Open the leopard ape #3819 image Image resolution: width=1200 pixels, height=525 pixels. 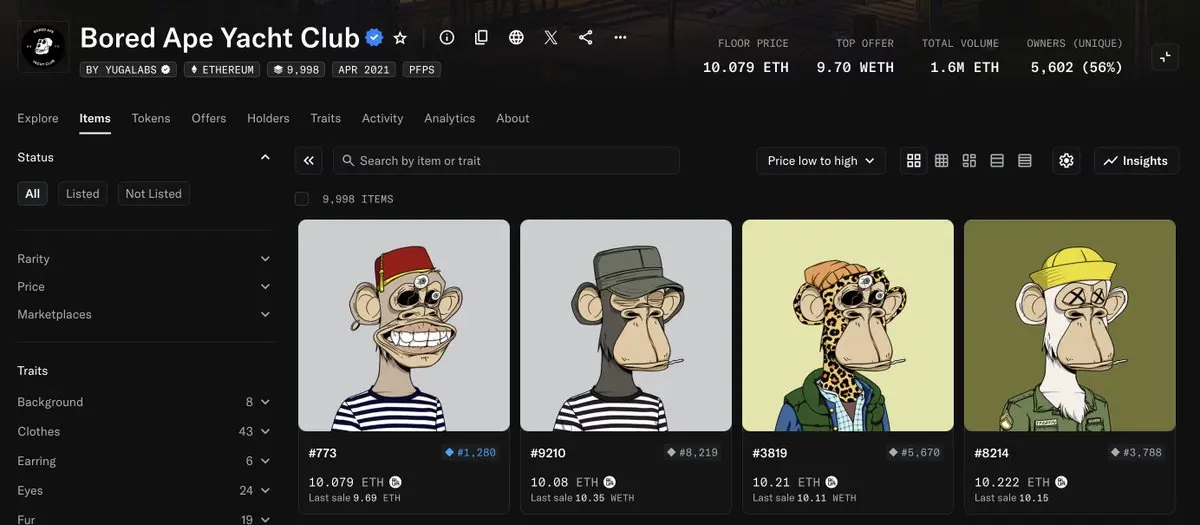click(848, 326)
